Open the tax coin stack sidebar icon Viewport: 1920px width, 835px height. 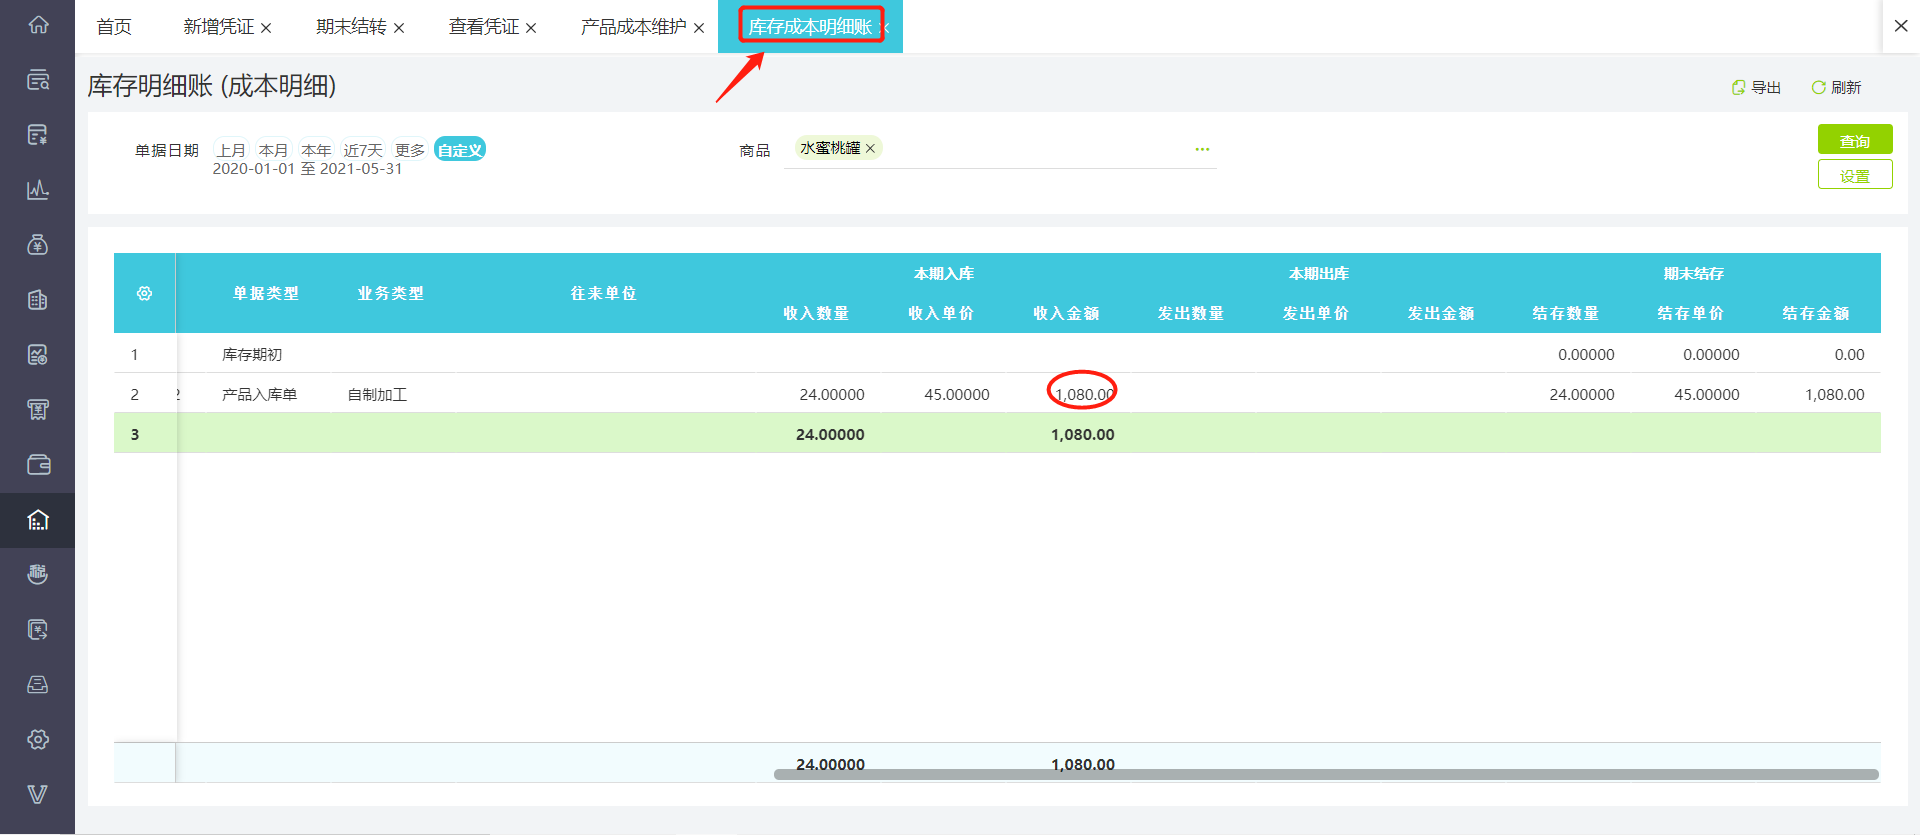tap(38, 574)
